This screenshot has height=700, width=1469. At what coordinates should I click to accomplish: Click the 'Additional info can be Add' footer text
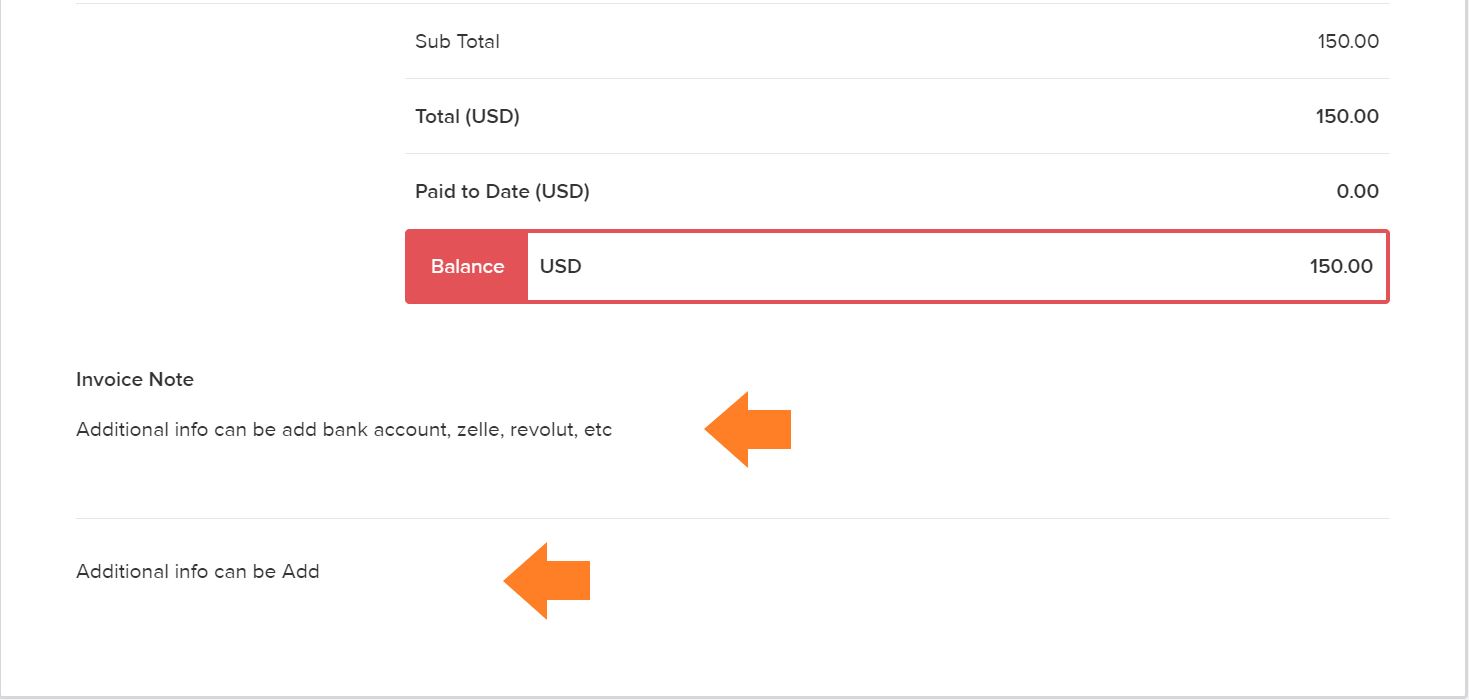coord(198,572)
